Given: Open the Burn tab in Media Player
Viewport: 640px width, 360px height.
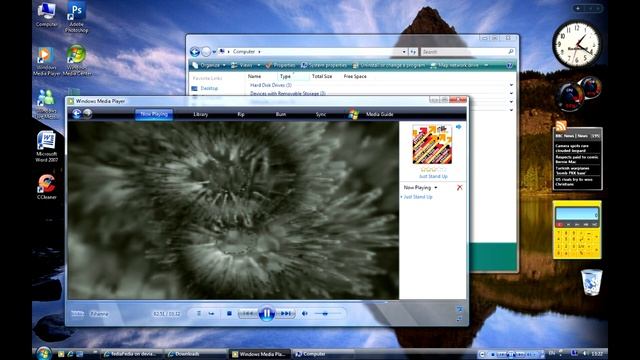Looking at the screenshot, I should click(281, 114).
